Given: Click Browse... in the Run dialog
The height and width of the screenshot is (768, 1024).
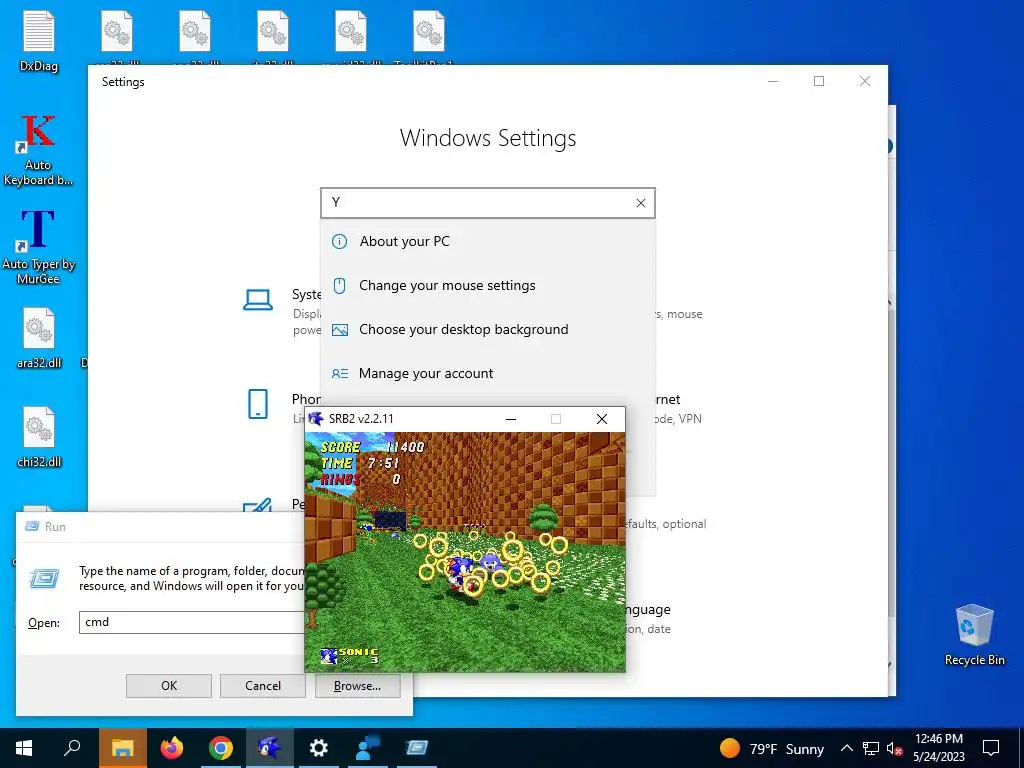Looking at the screenshot, I should (357, 686).
